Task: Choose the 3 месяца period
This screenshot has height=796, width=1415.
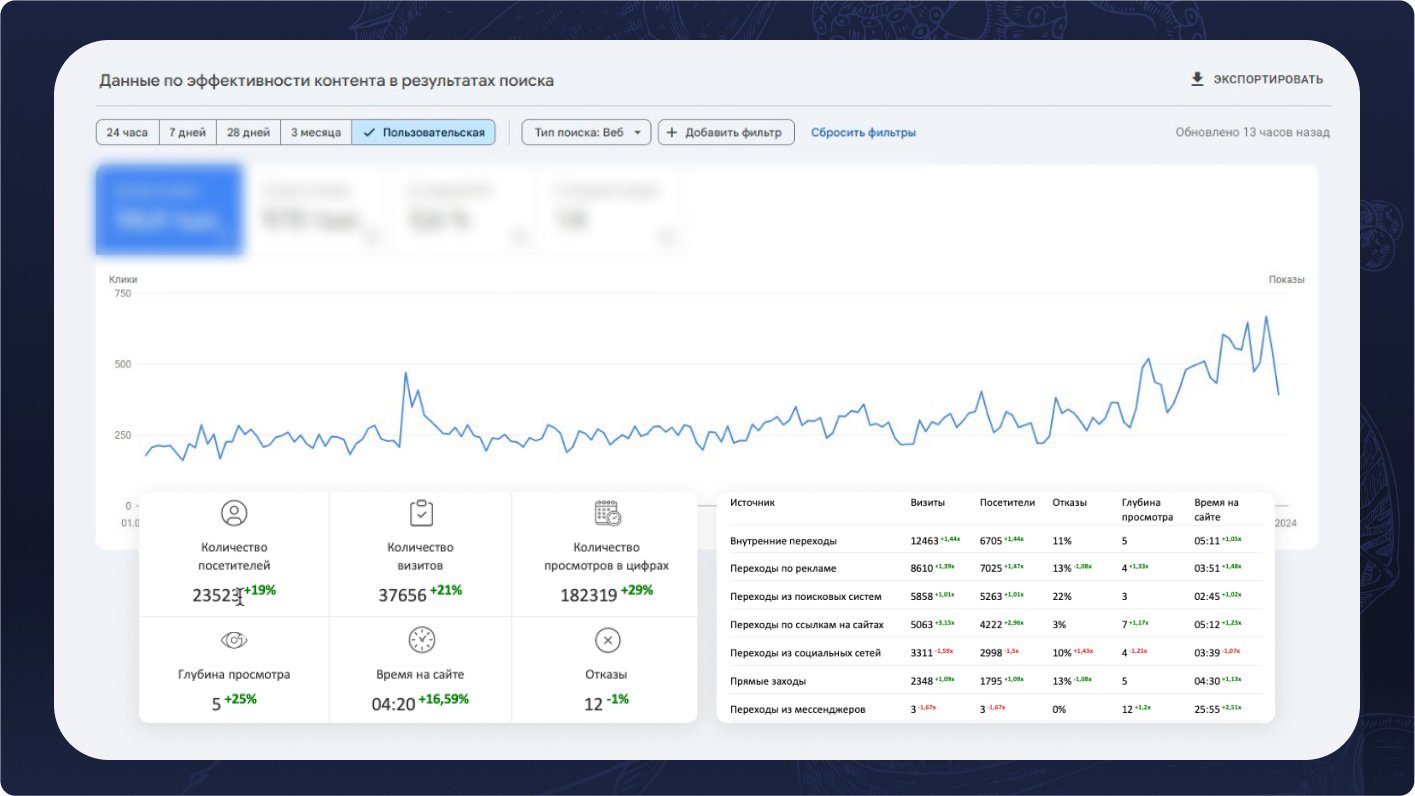Action: tap(315, 133)
